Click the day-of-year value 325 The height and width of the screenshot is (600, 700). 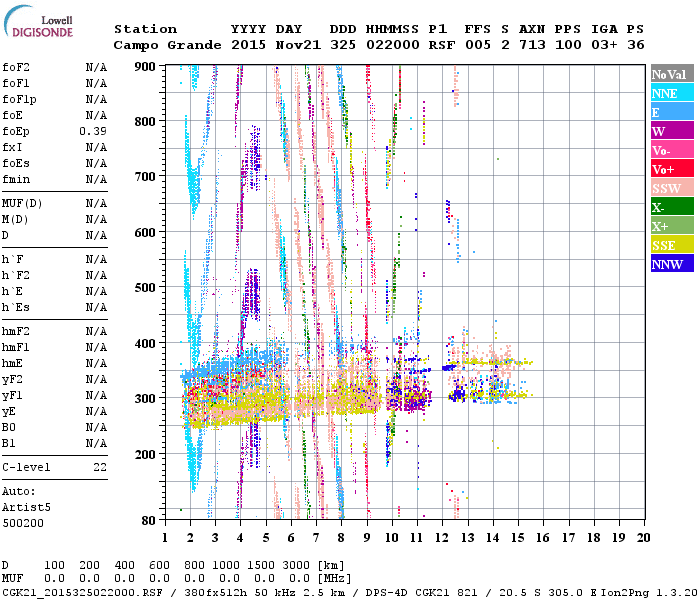click(x=343, y=45)
